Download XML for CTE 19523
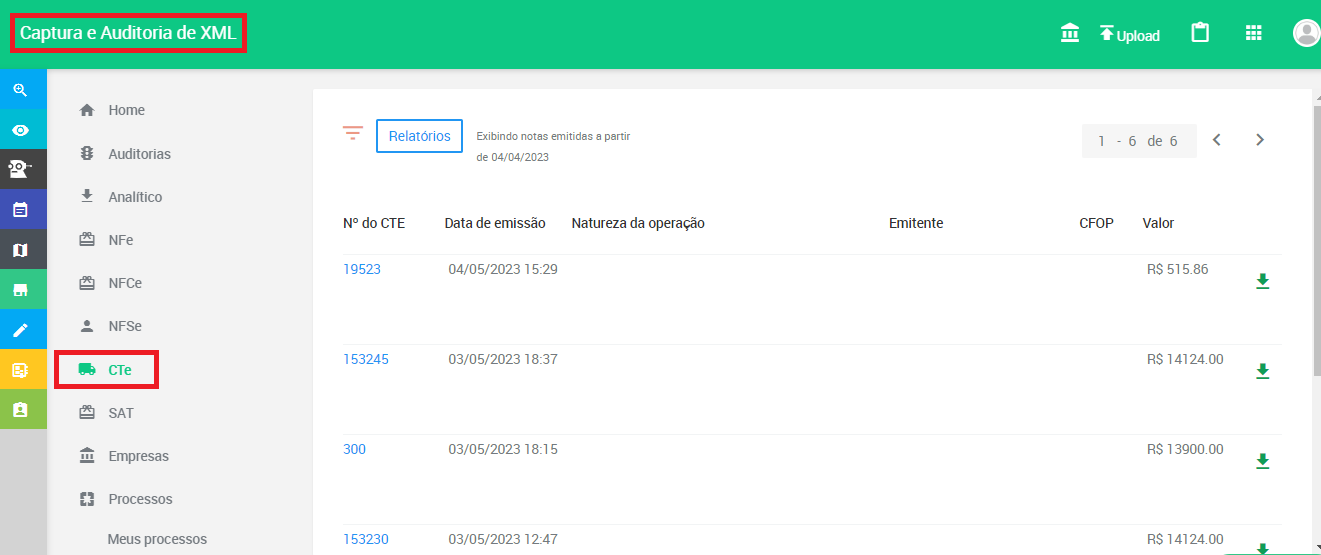This screenshot has height=555, width=1321. (x=1262, y=281)
